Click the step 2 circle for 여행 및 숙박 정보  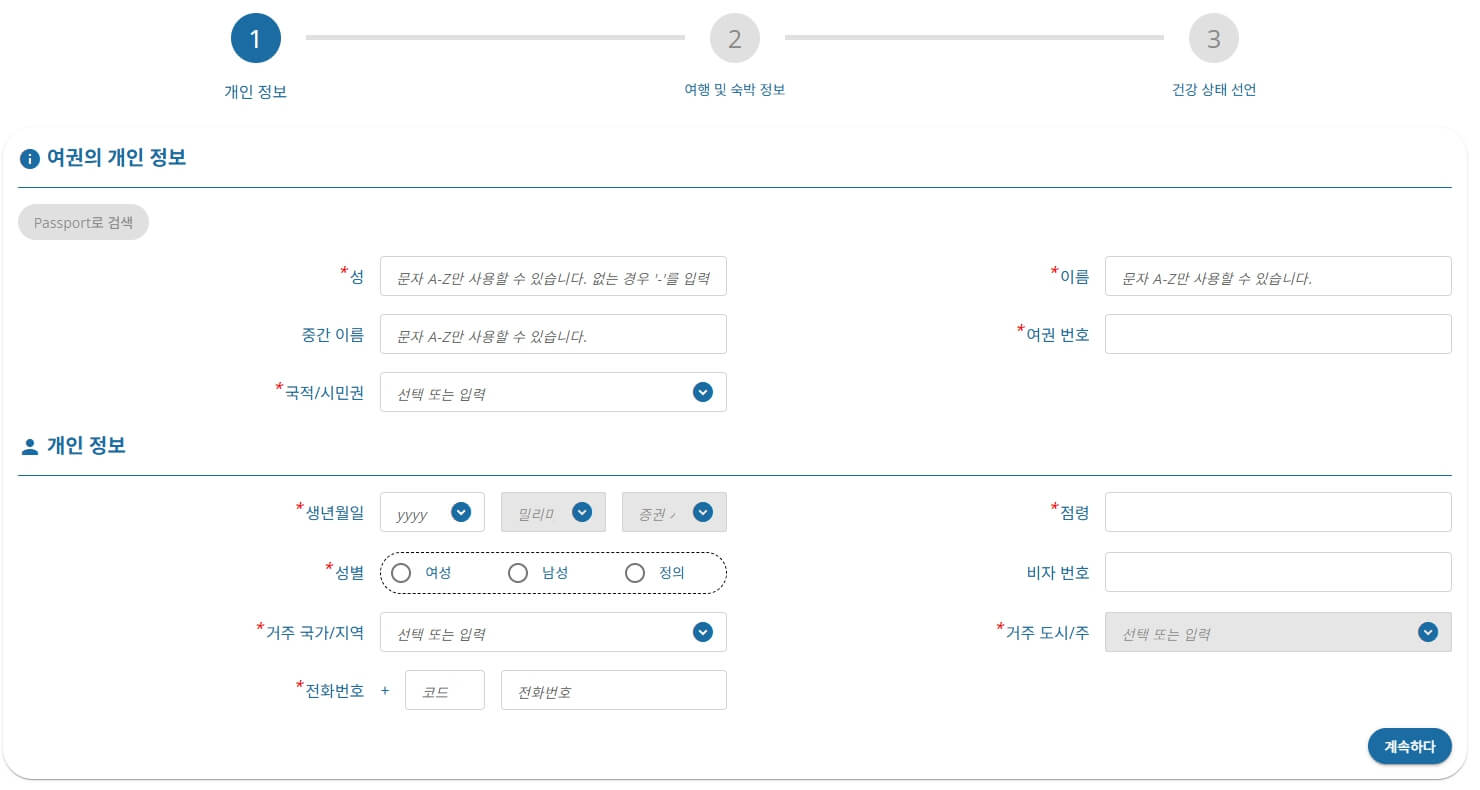point(735,39)
